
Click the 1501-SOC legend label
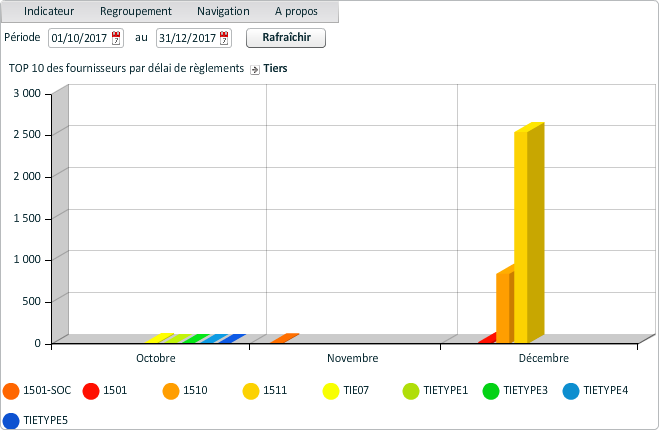pyautogui.click(x=47, y=390)
